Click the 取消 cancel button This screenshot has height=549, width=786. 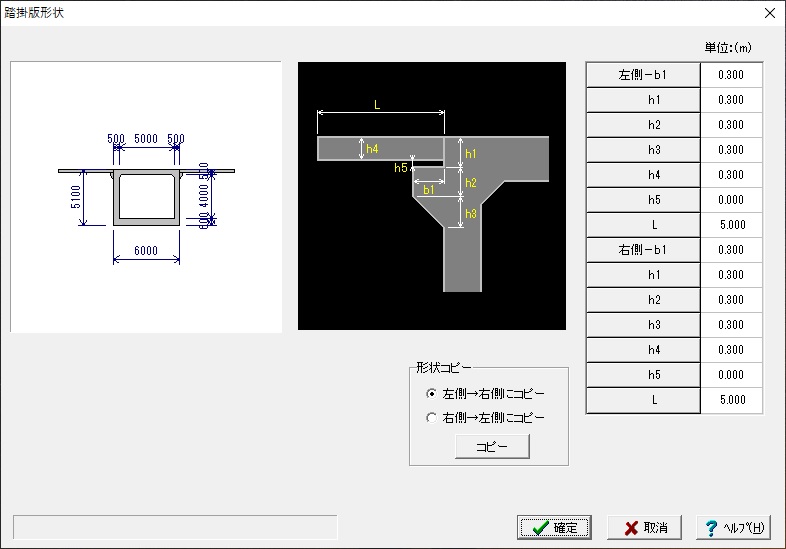(645, 527)
